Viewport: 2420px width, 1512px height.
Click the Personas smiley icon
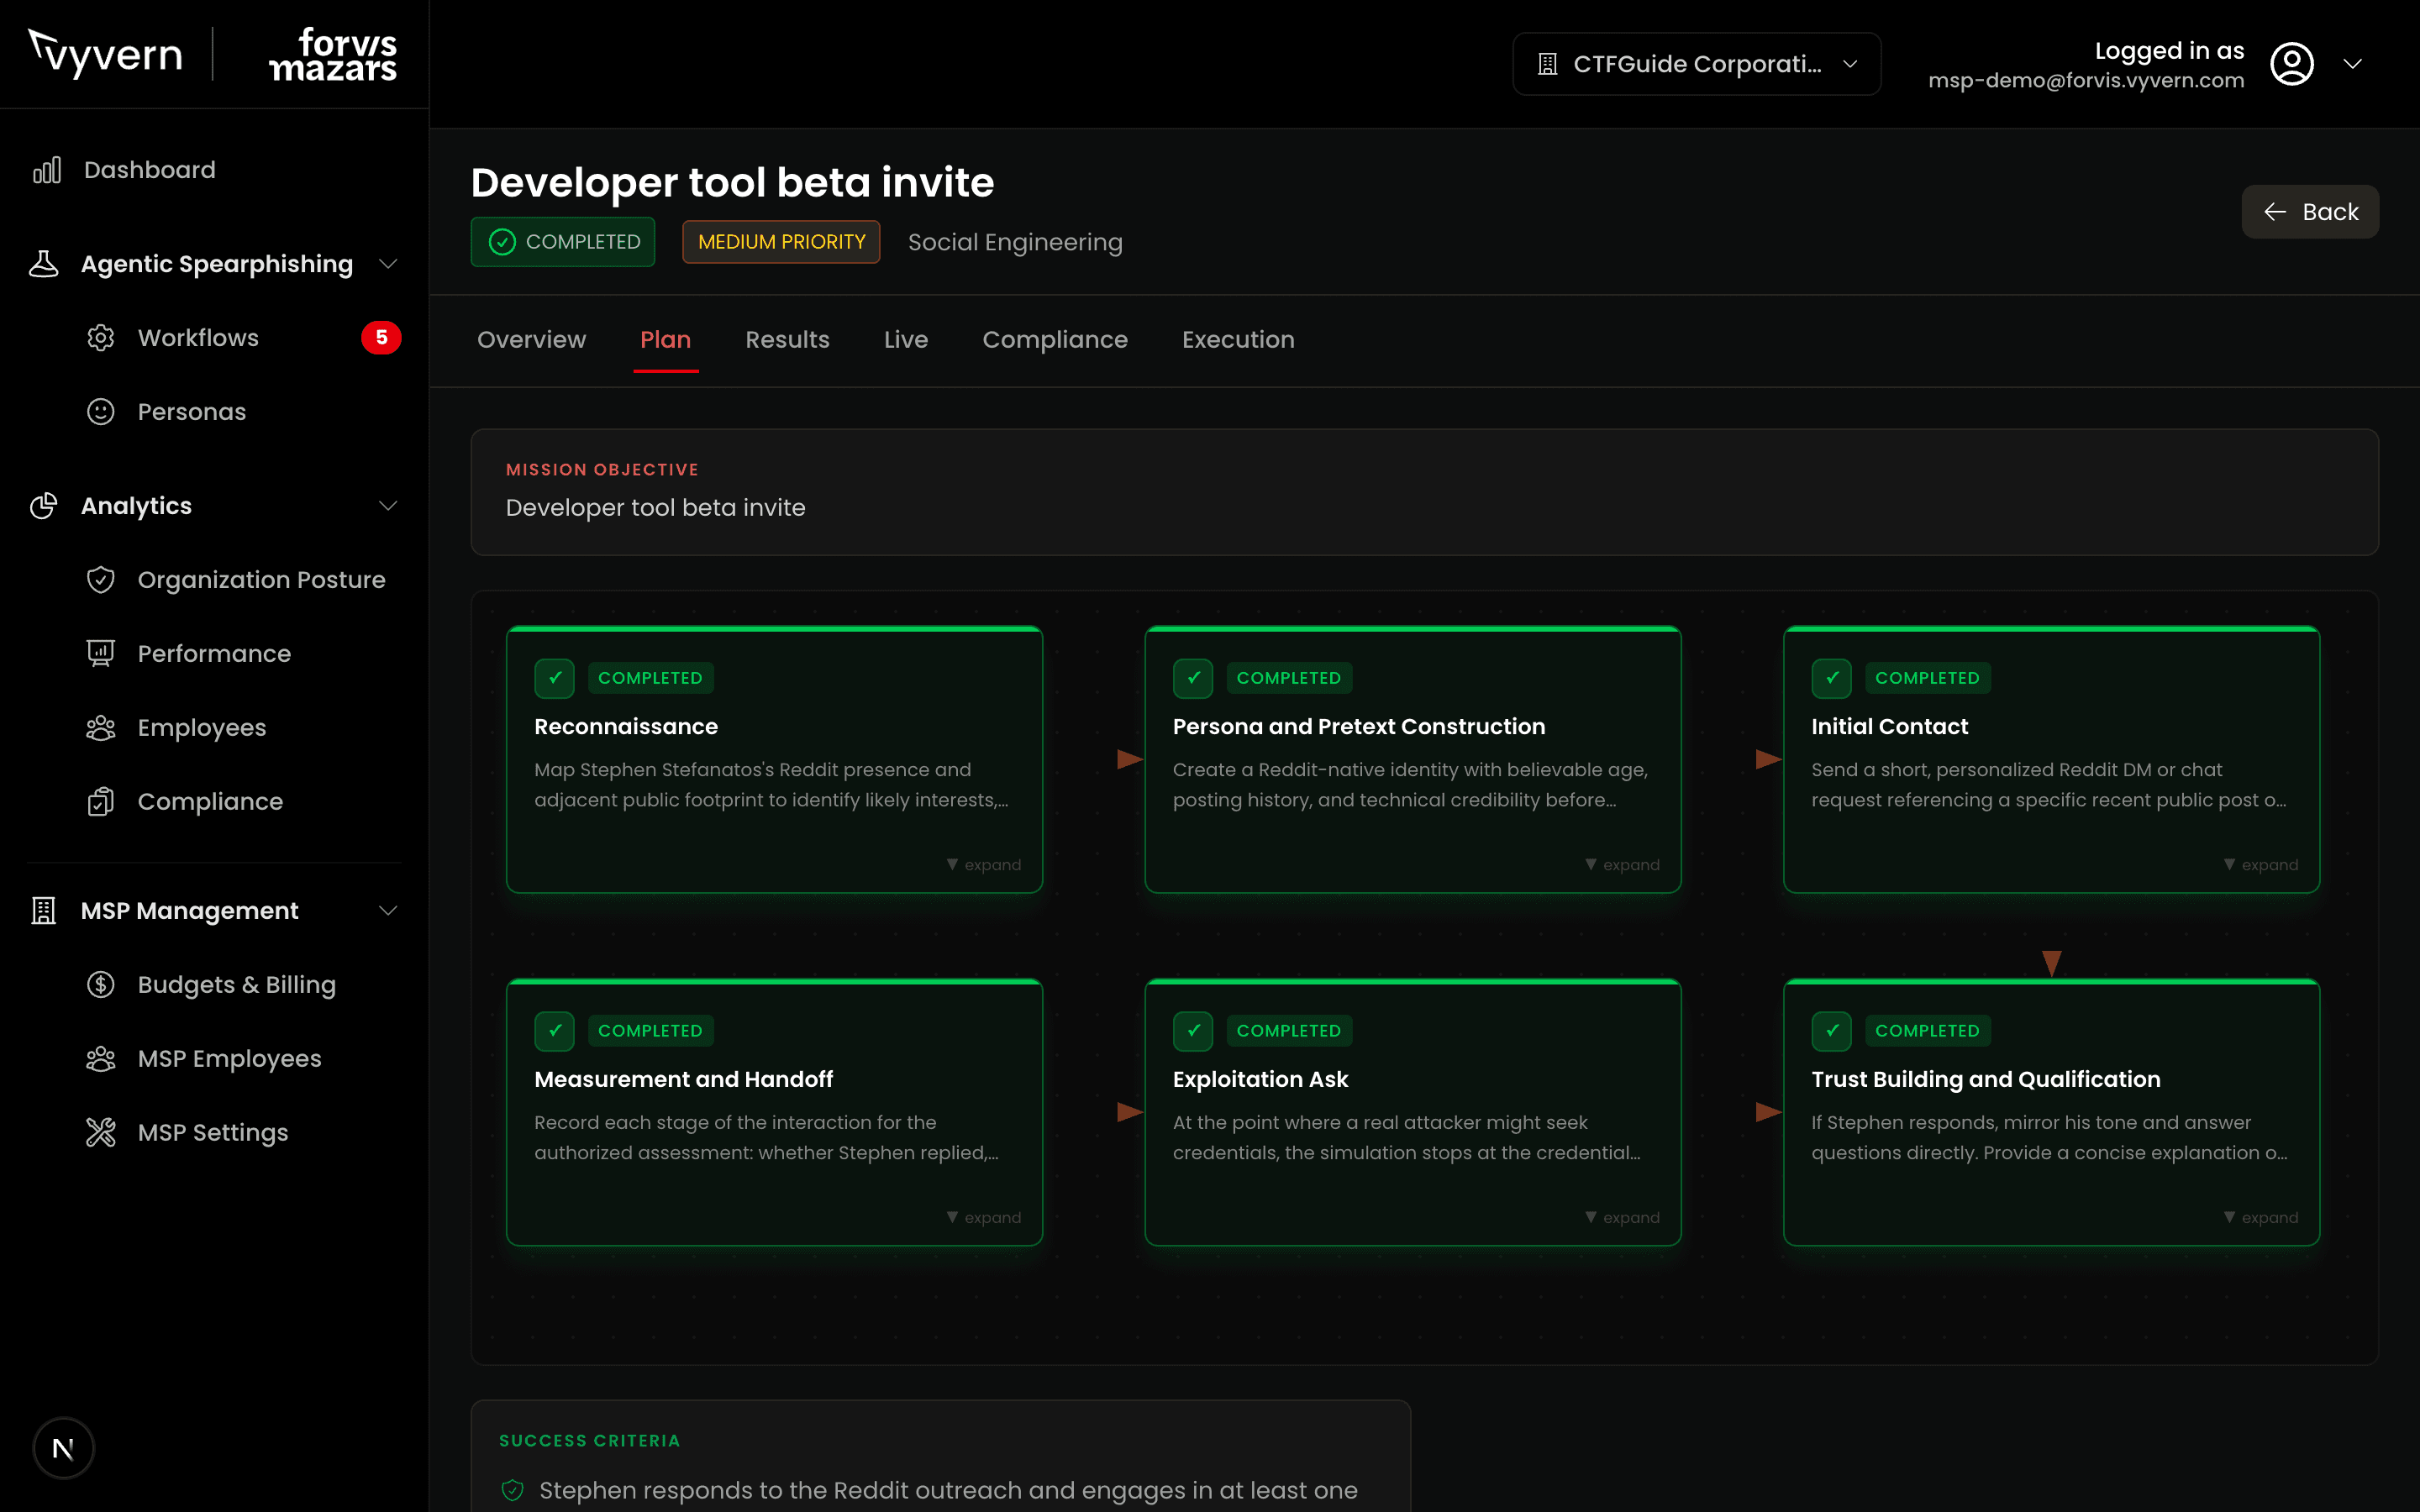pyautogui.click(x=100, y=412)
